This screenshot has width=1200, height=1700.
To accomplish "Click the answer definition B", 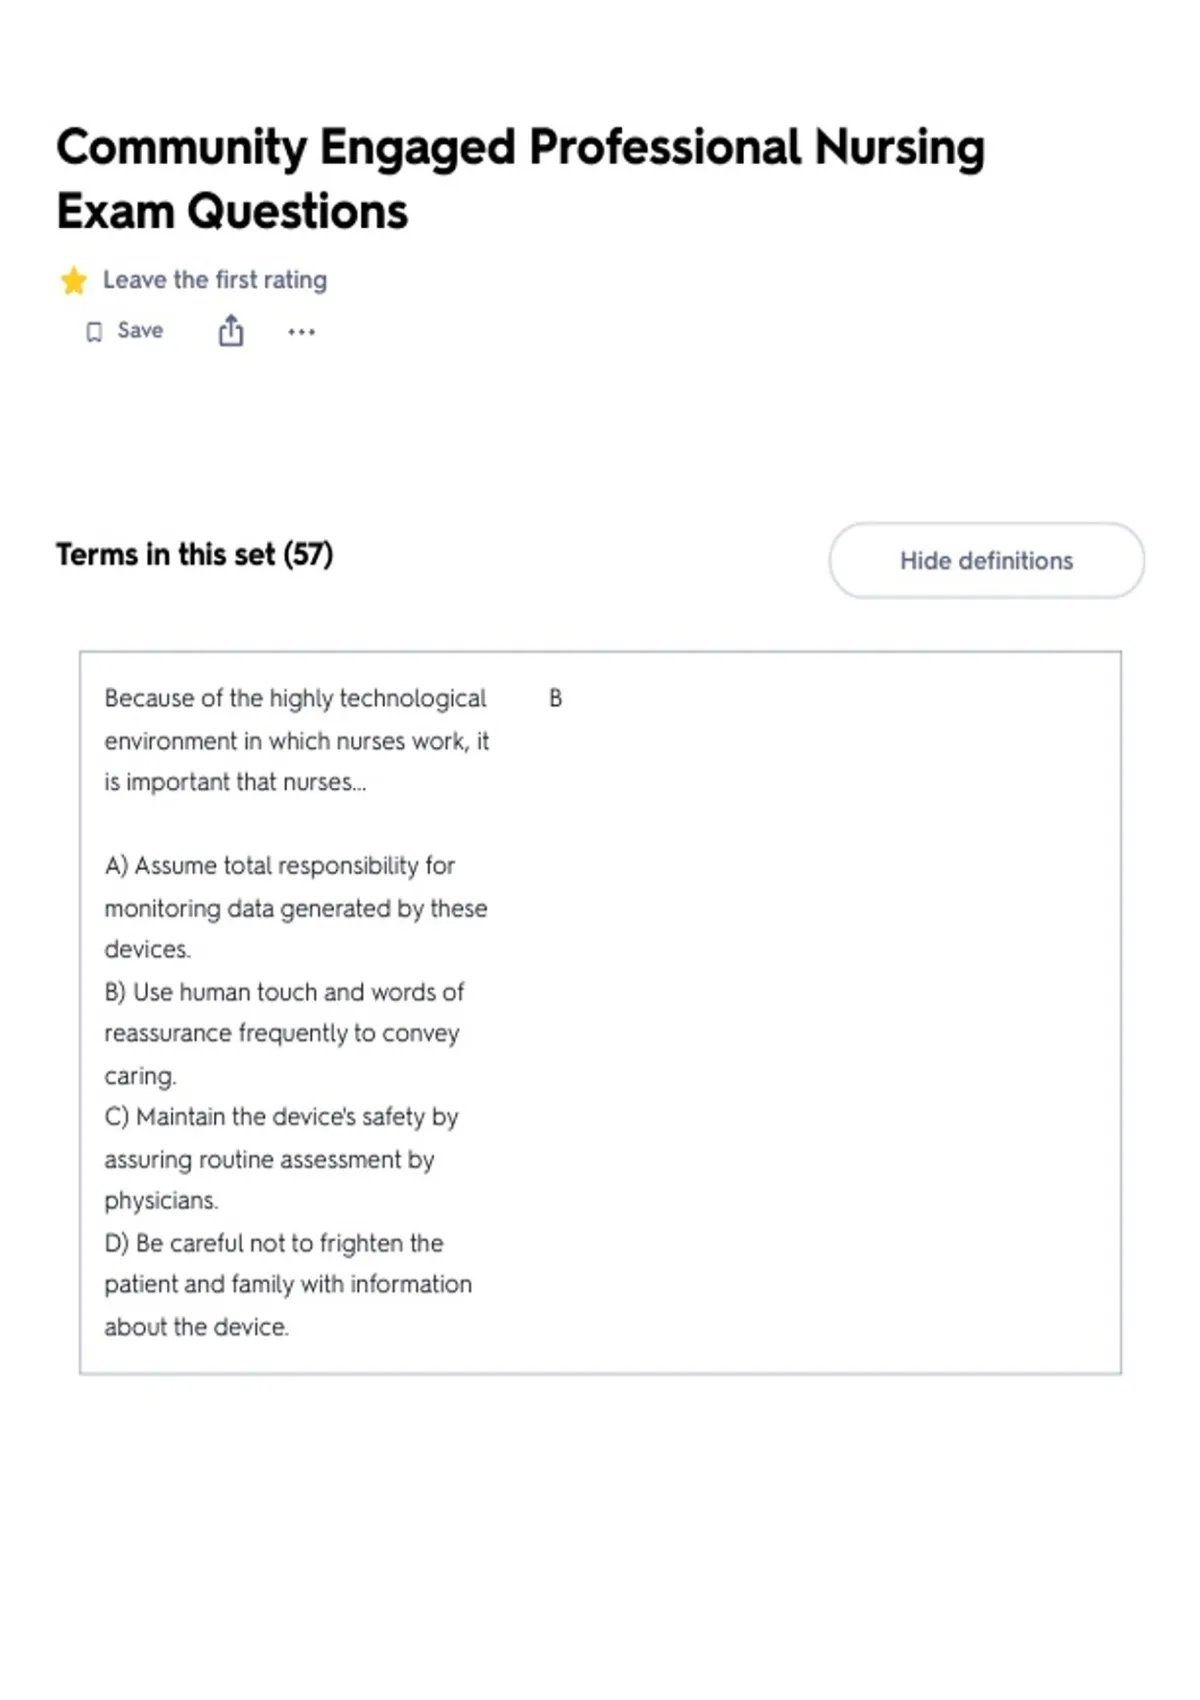I will (x=556, y=699).
